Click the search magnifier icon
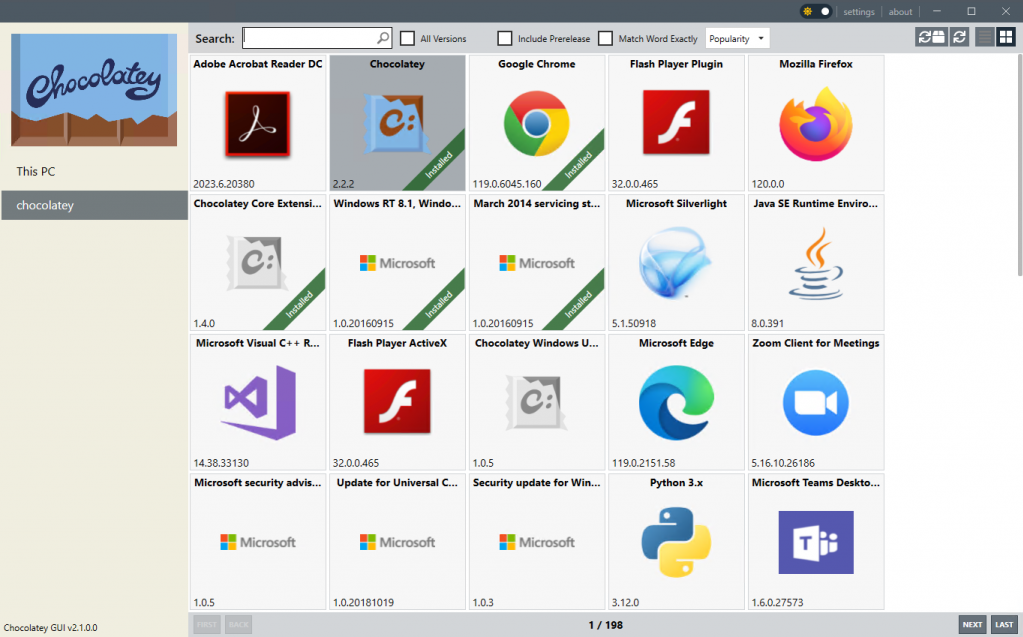The image size is (1023, 637). coord(383,39)
